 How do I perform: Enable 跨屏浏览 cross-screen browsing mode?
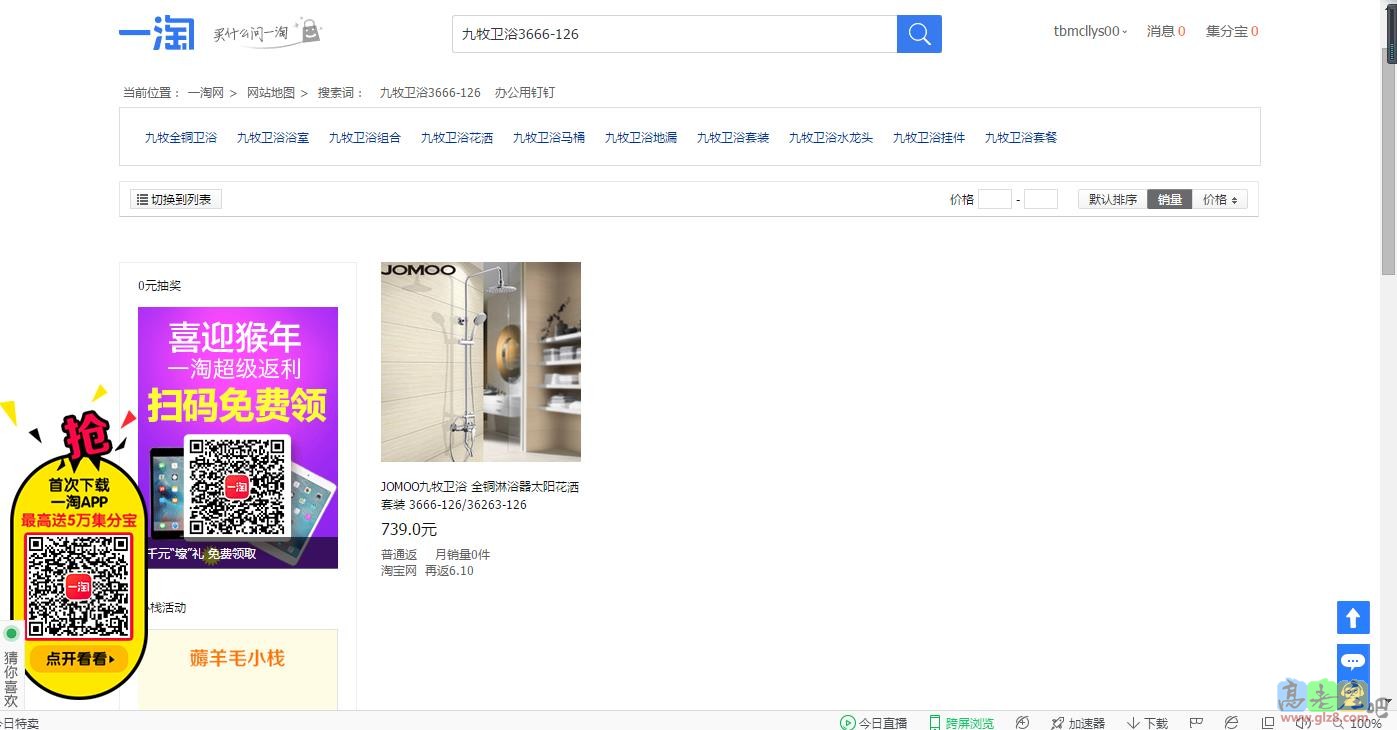click(962, 722)
